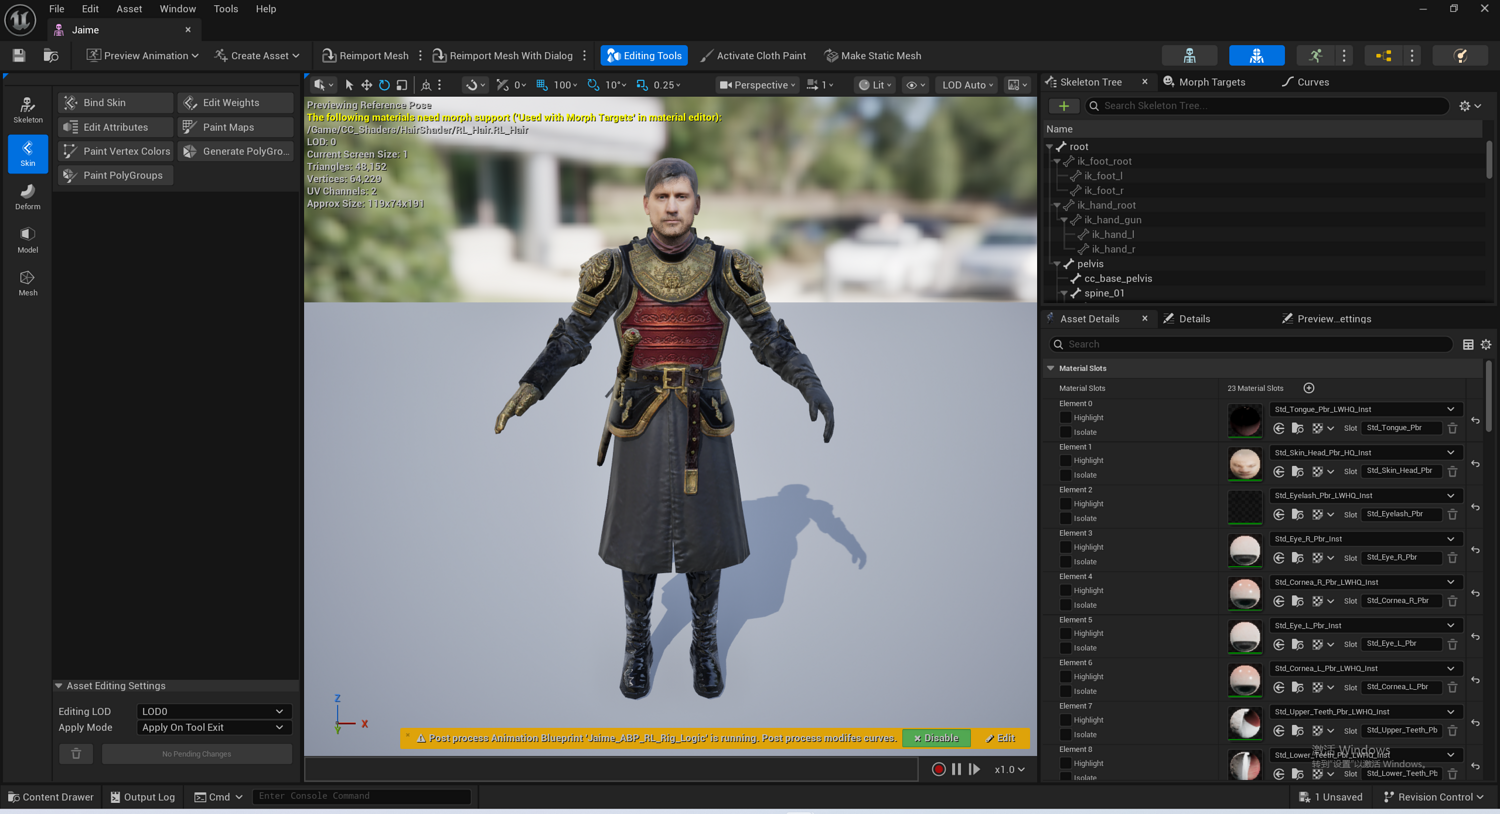Open the Skeleton editor from top-right toolbar
The height and width of the screenshot is (814, 1500).
[x=1190, y=56]
